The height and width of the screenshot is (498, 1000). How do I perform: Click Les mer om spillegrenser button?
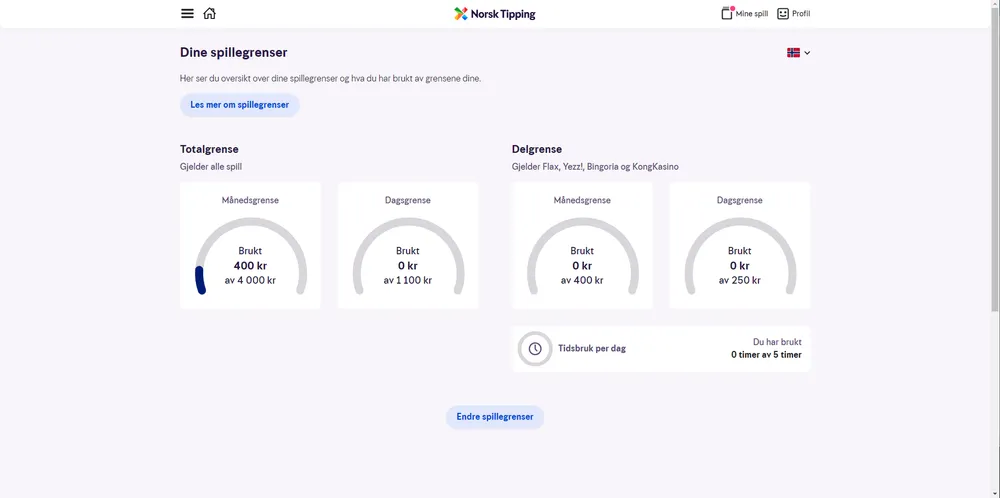tap(240, 105)
